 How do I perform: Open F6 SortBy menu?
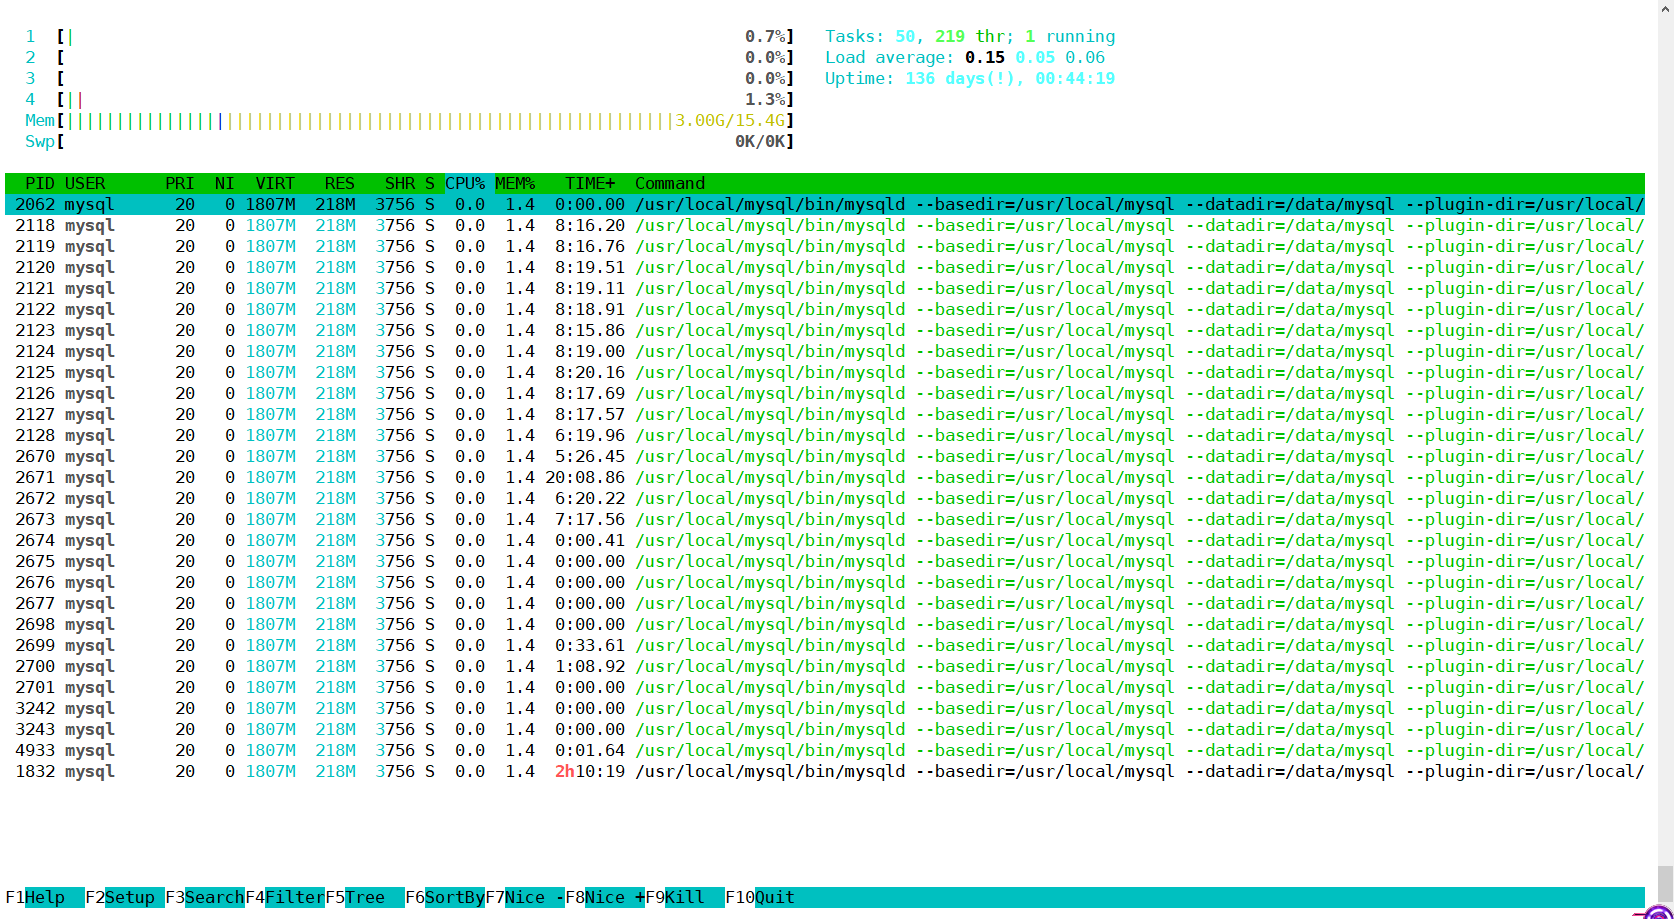pyautogui.click(x=445, y=897)
